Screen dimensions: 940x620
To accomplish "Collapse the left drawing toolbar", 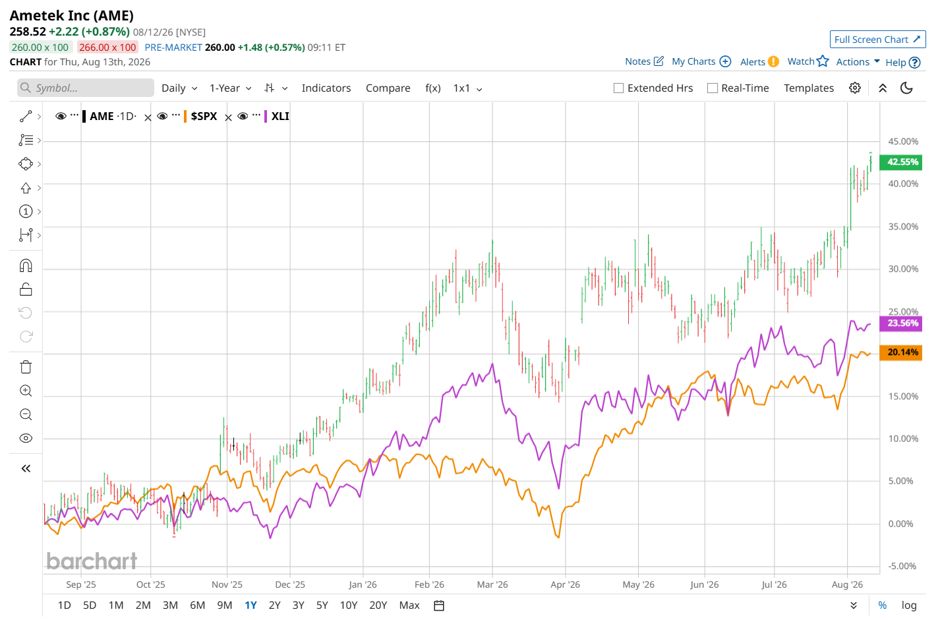I will 26,468.
